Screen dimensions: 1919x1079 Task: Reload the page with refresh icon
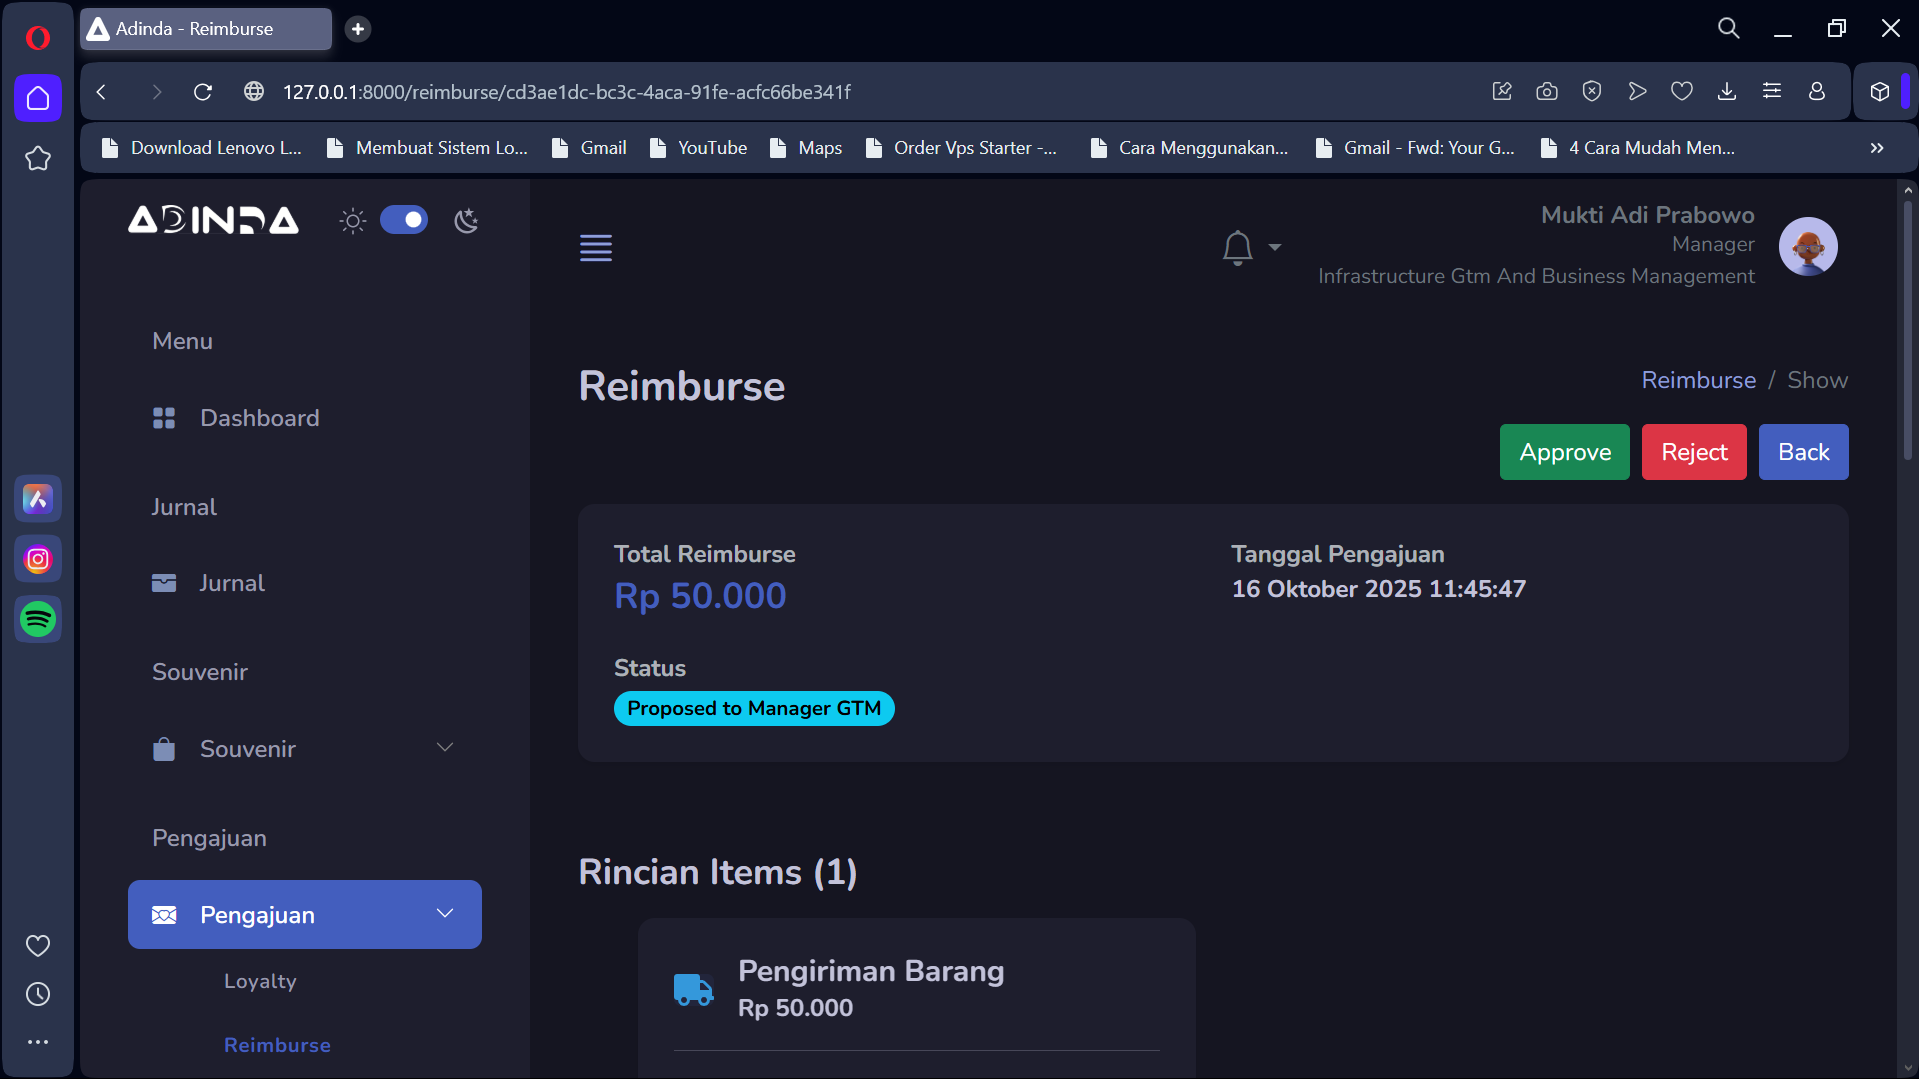tap(203, 92)
